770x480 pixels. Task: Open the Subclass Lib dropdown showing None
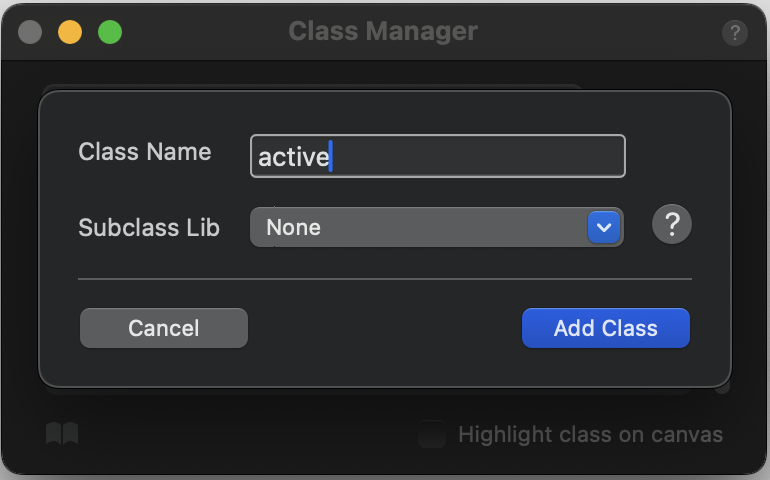point(420,227)
